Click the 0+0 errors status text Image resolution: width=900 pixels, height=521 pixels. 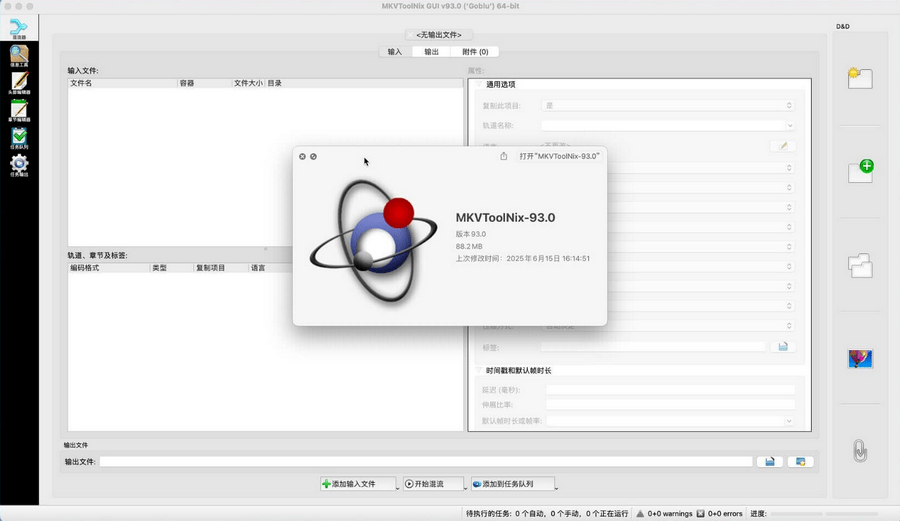725,514
